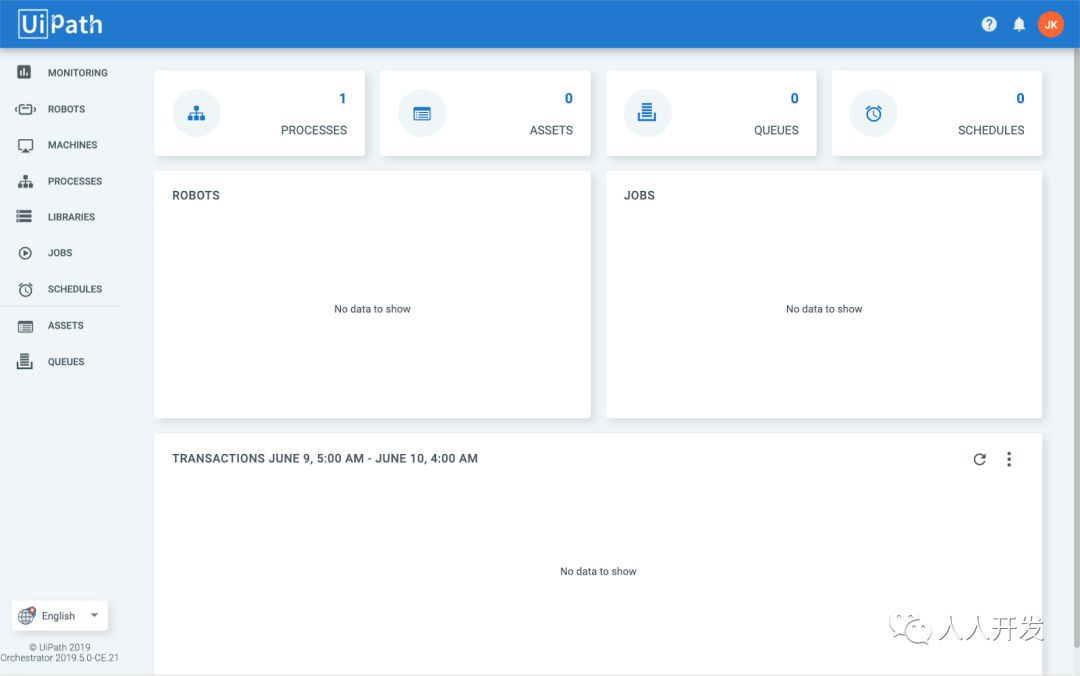The height and width of the screenshot is (676, 1080).
Task: Go to Robots menu label
Action: pyautogui.click(x=67, y=109)
